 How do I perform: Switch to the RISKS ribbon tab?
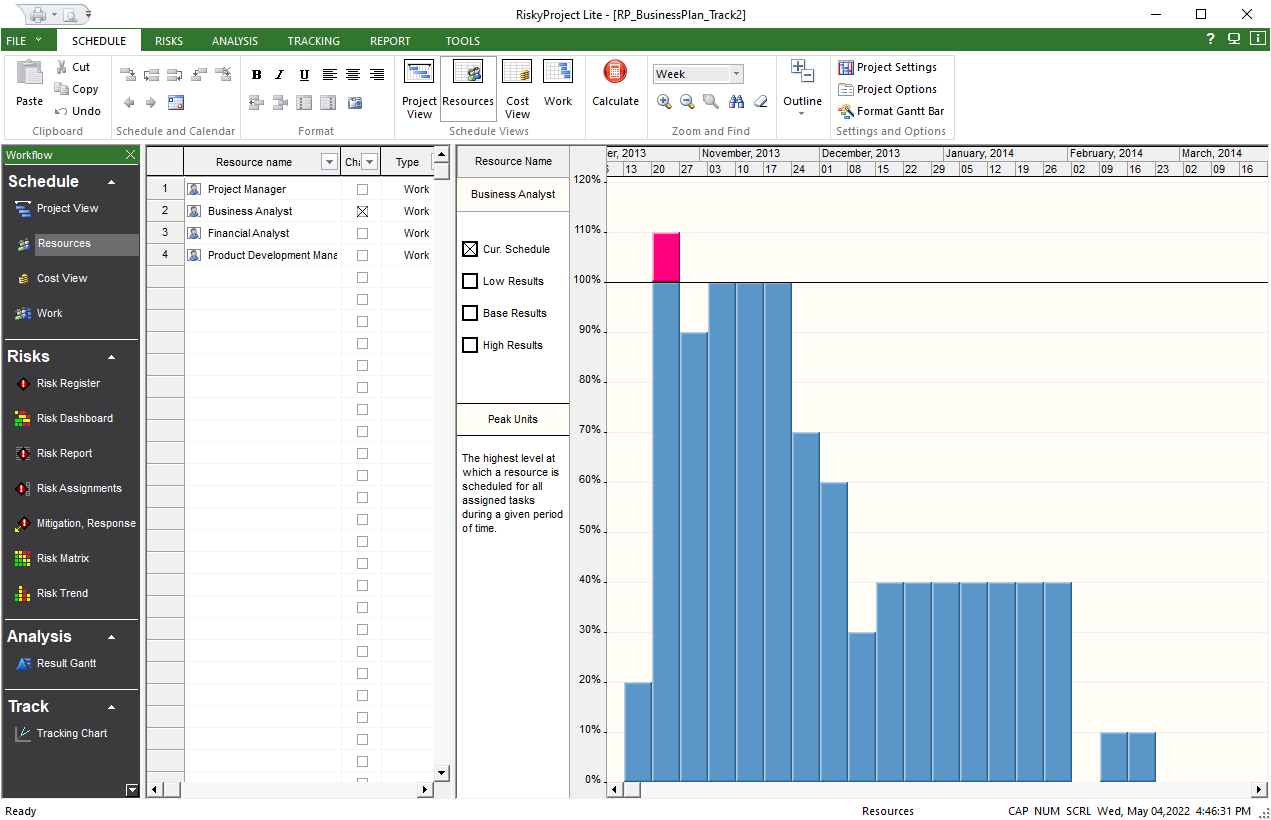point(169,41)
